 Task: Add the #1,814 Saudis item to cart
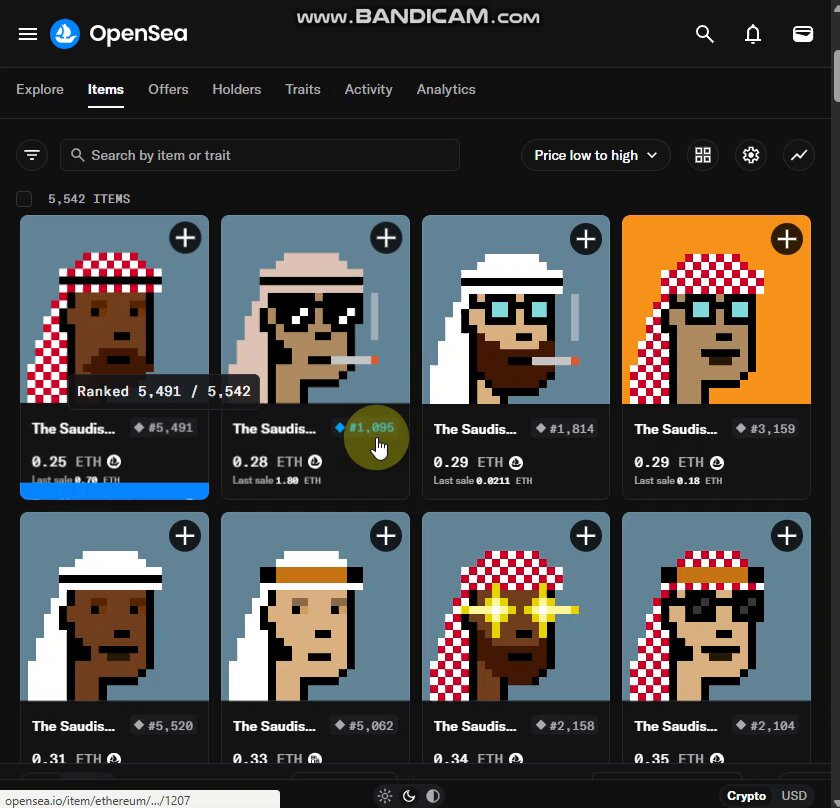(x=586, y=239)
